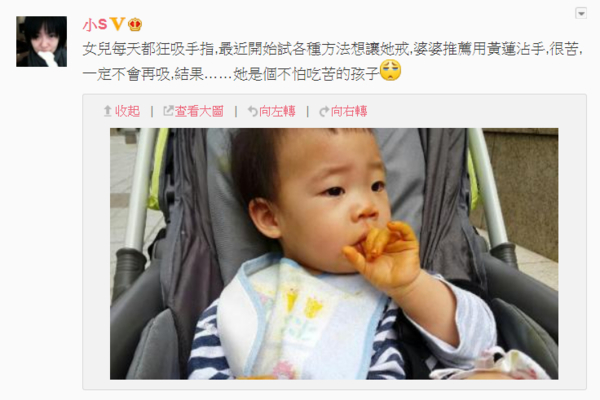Expand the post options dropdown arrow
Viewport: 600px width, 400px height.
click(581, 14)
